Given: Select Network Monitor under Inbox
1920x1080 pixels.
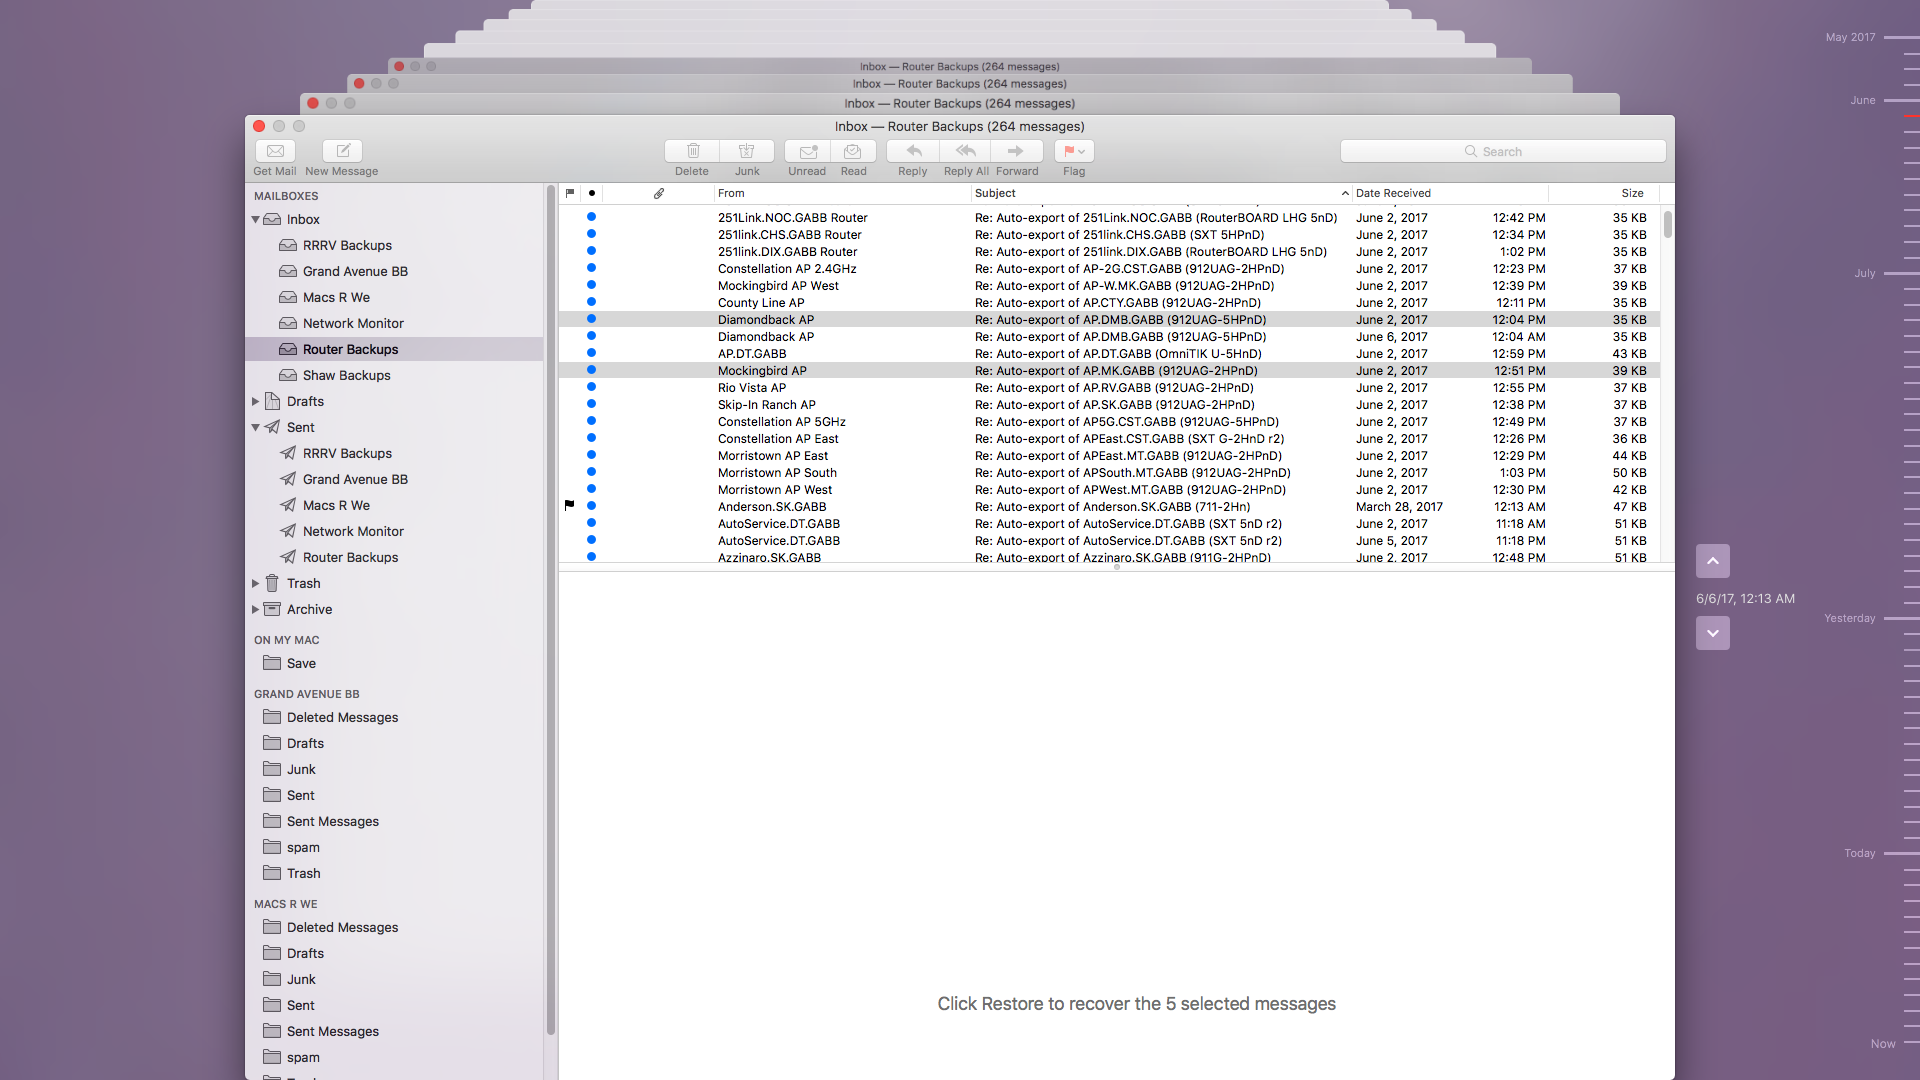Looking at the screenshot, I should pos(394,323).
